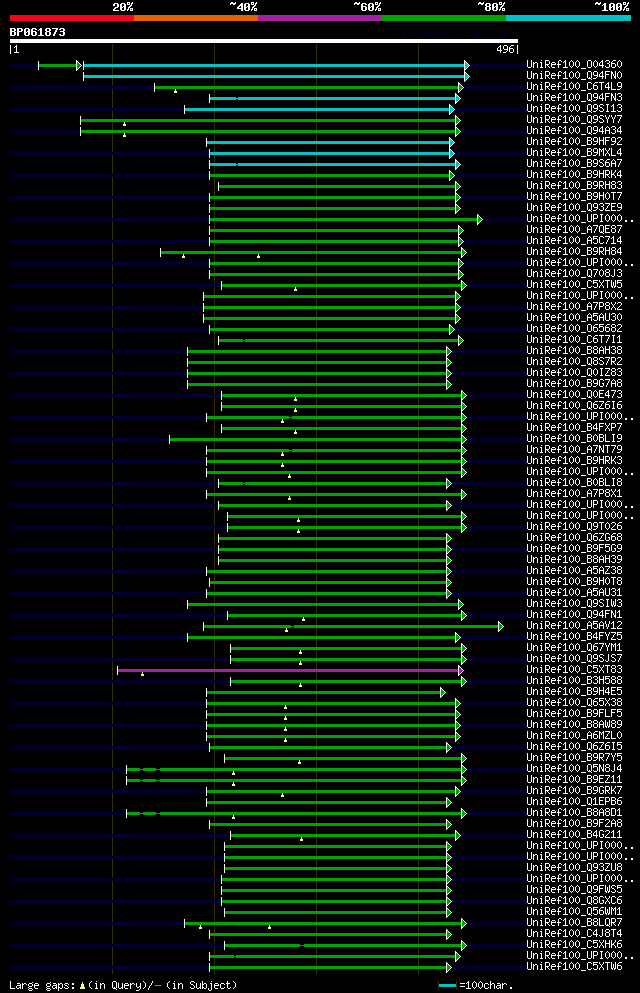Select the UniRef100_B9HF92 label
The width and height of the screenshot is (640, 993).
574,142
